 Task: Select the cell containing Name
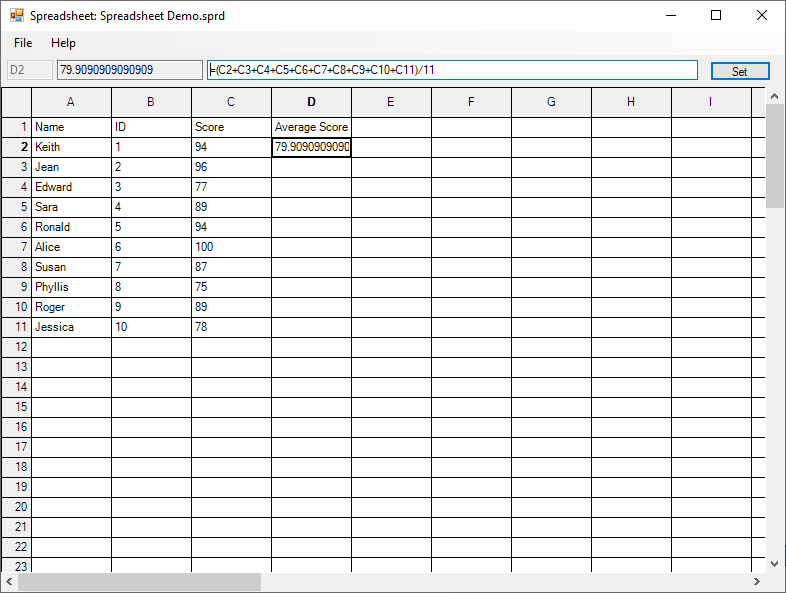click(x=71, y=127)
